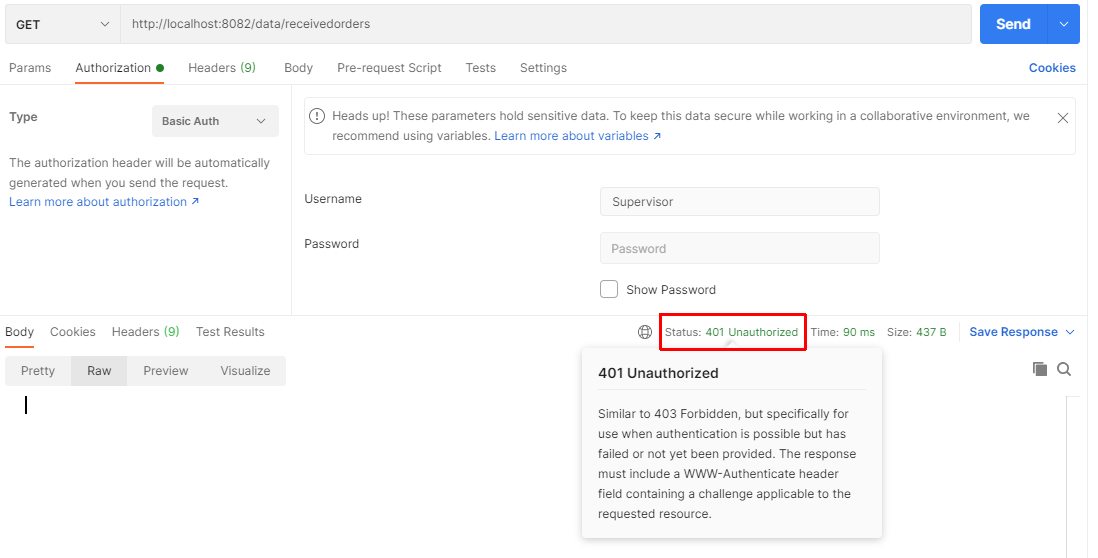Click the copy response icon
1098x558 pixels.
click(1040, 369)
